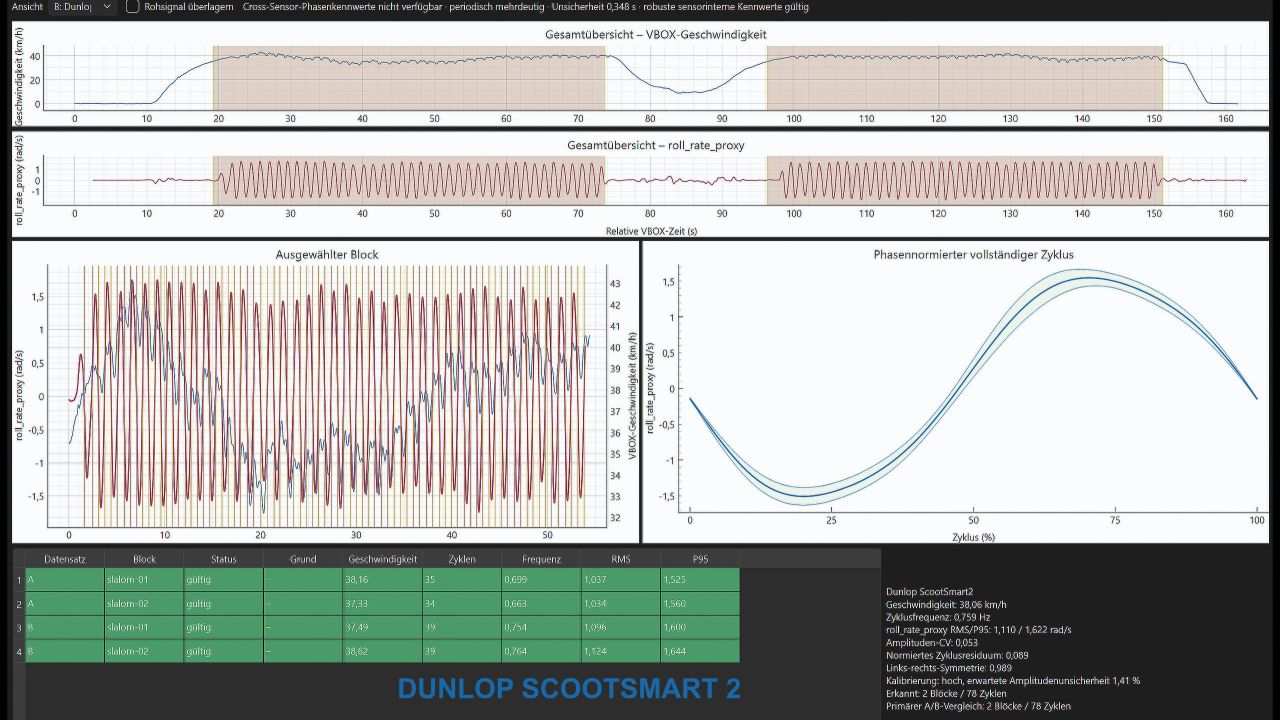Image resolution: width=1280 pixels, height=720 pixels.
Task: Click the Ausgewählter Block chart title
Action: click(327, 254)
